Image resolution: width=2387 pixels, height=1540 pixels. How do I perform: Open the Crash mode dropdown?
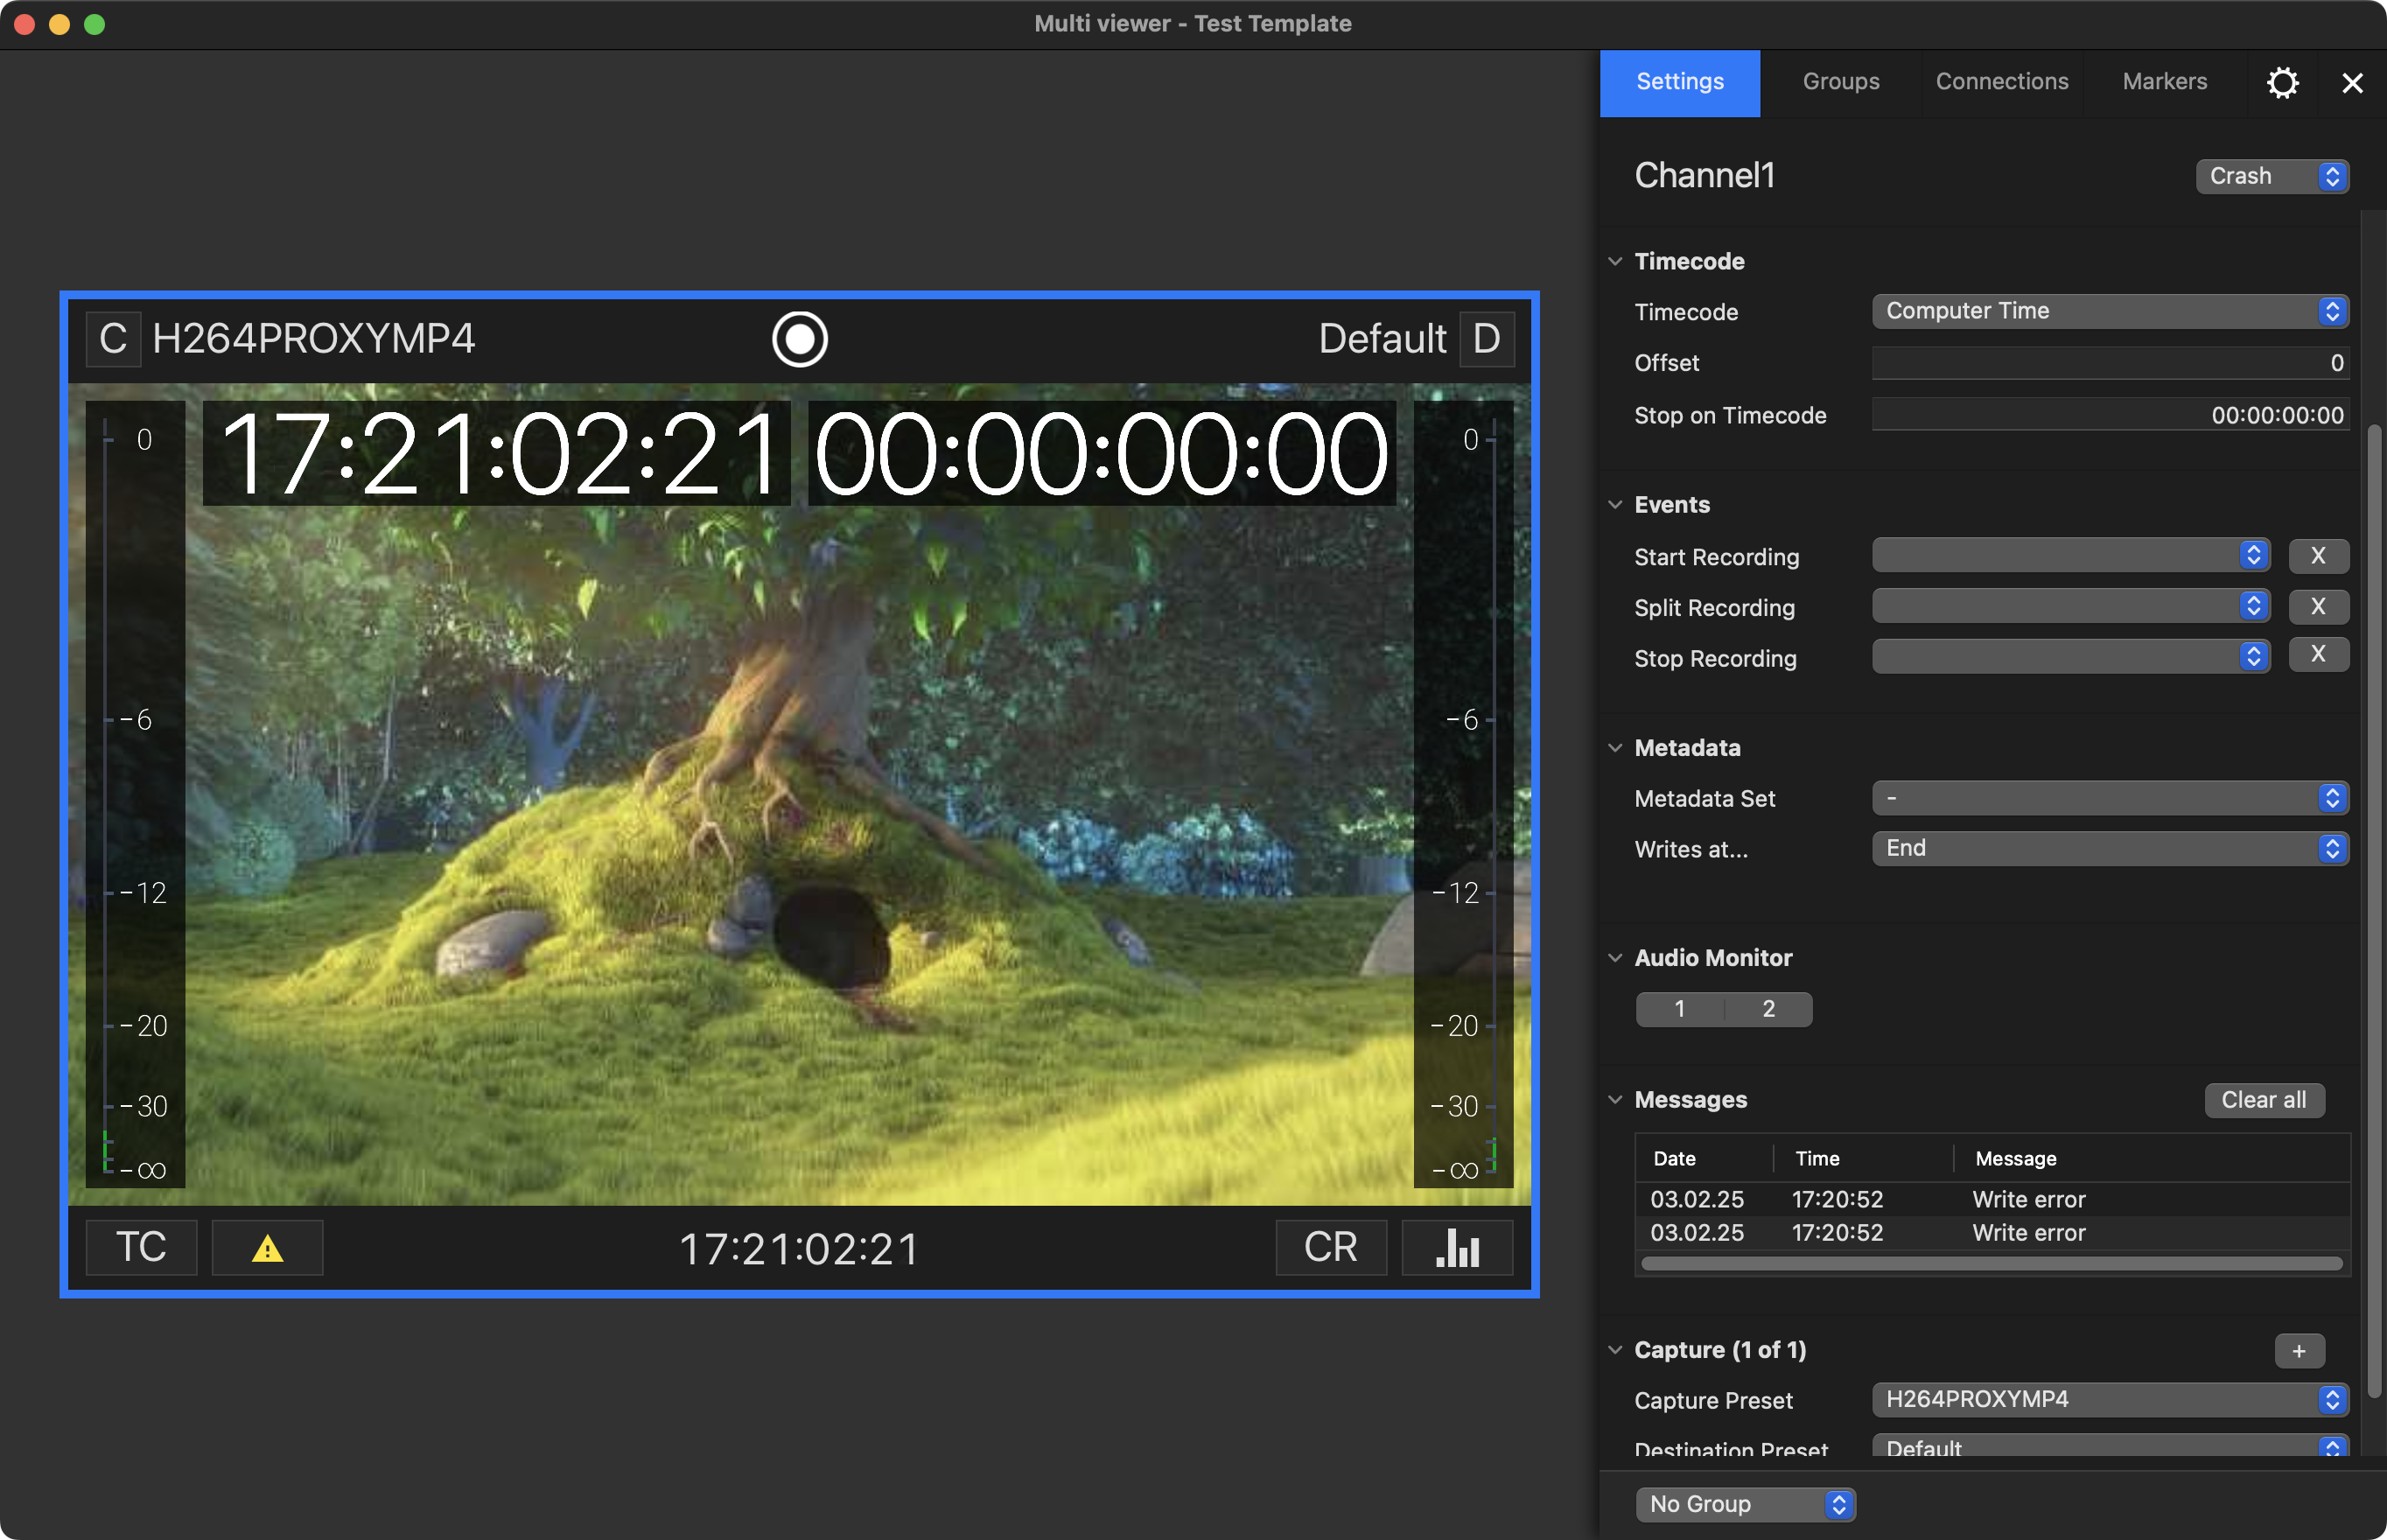click(x=2272, y=176)
